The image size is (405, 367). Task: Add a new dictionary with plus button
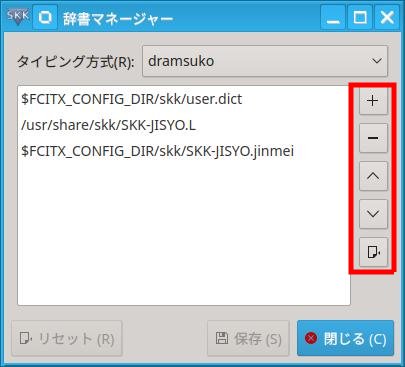373,101
